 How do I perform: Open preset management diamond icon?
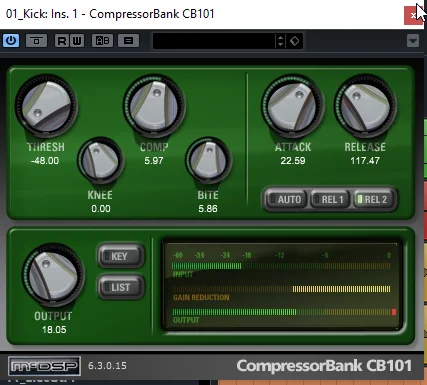coord(295,41)
